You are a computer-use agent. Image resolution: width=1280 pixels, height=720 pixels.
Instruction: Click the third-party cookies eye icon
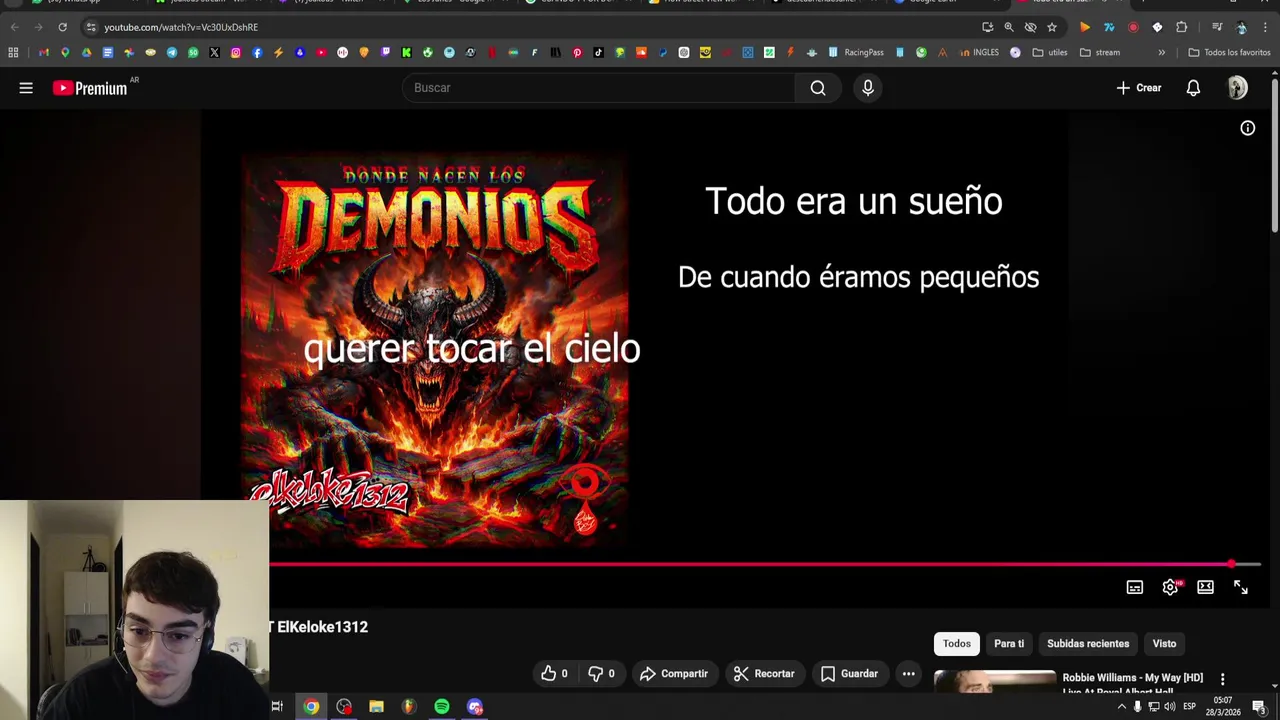click(1030, 27)
